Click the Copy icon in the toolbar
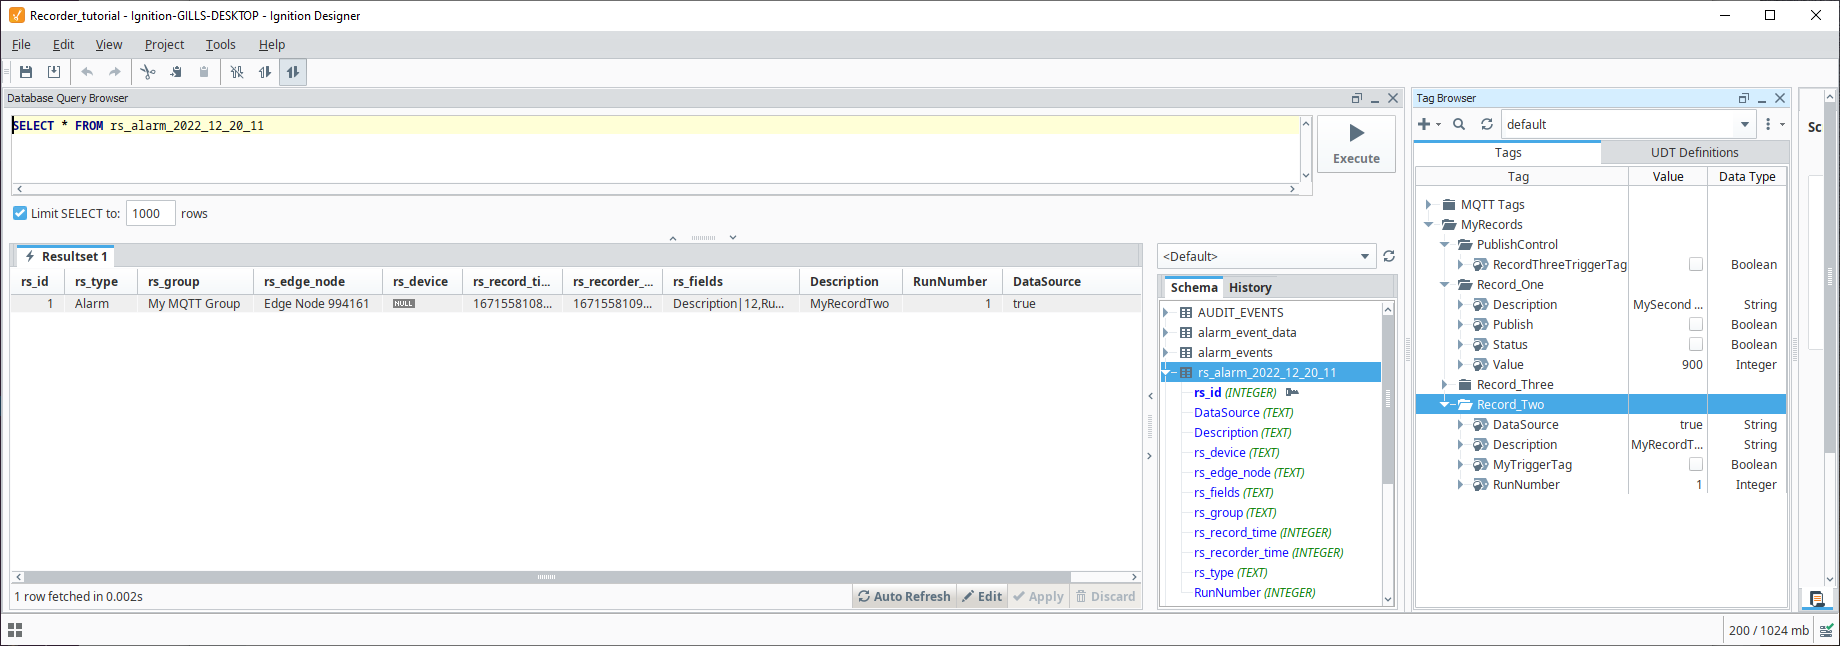The width and height of the screenshot is (1840, 646). (x=176, y=72)
